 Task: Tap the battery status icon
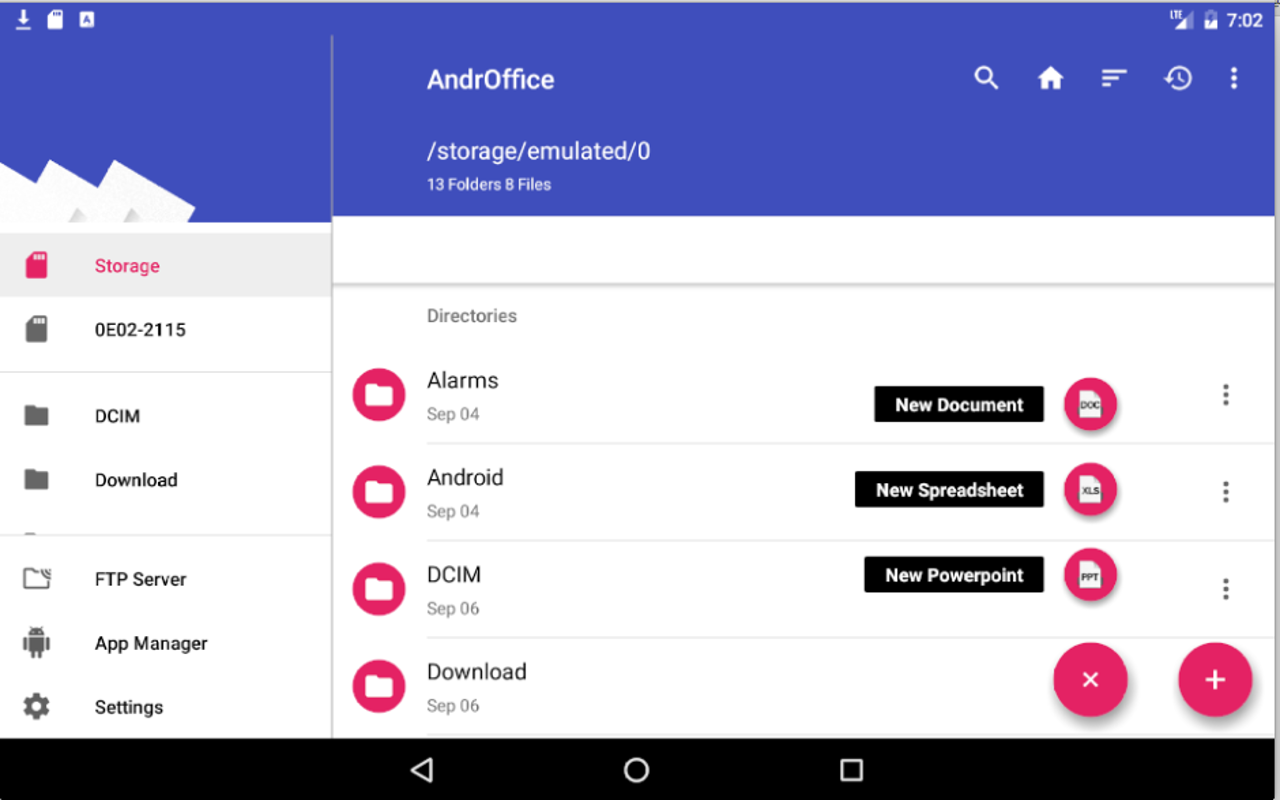[1211, 19]
